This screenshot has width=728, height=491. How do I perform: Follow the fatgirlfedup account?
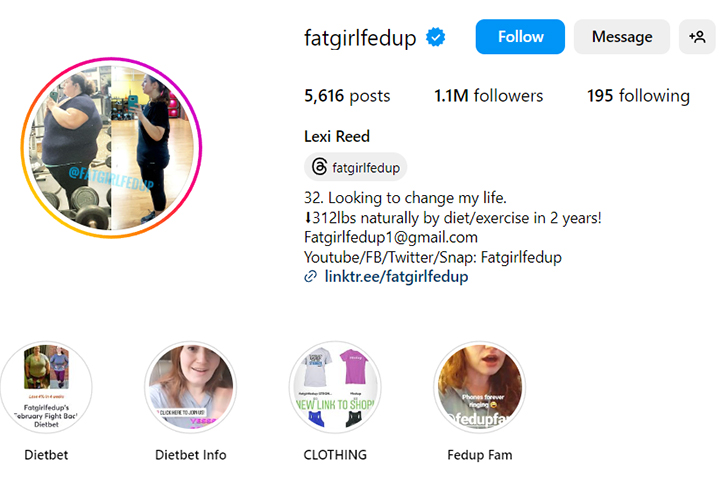pyautogui.click(x=520, y=37)
